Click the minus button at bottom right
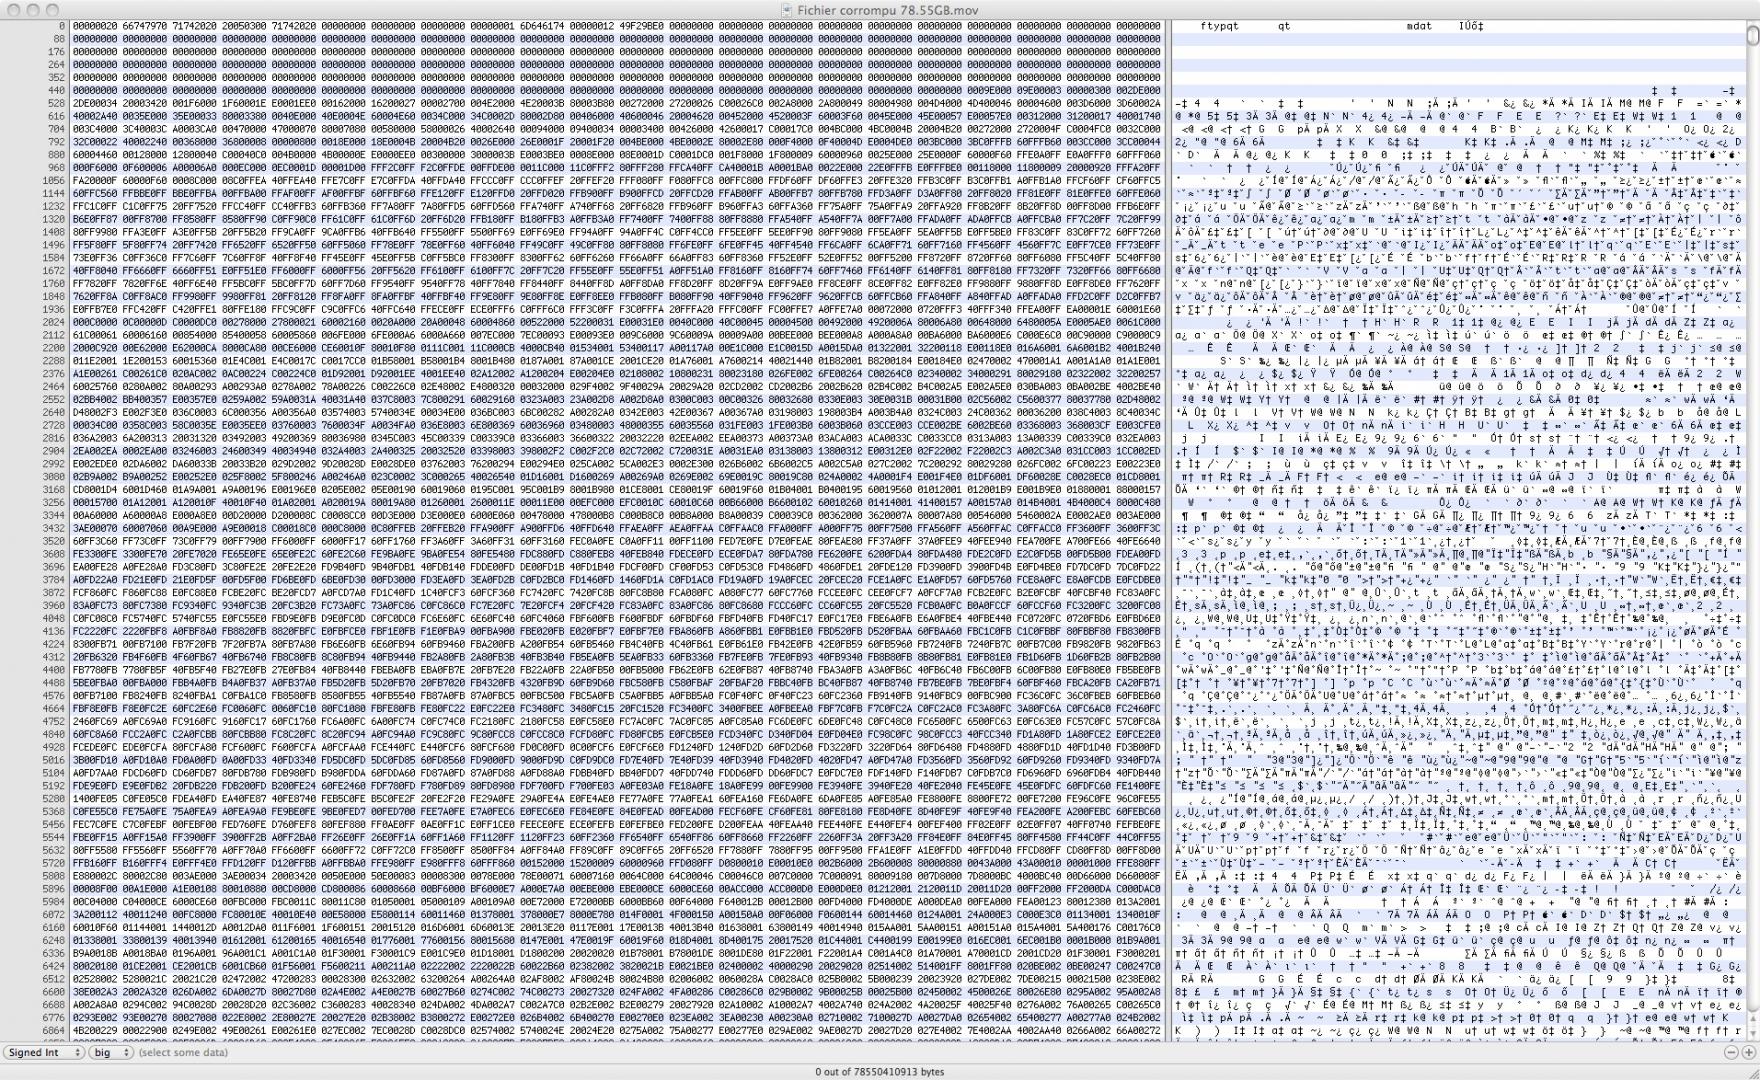The image size is (1760, 1080). point(1731,1052)
